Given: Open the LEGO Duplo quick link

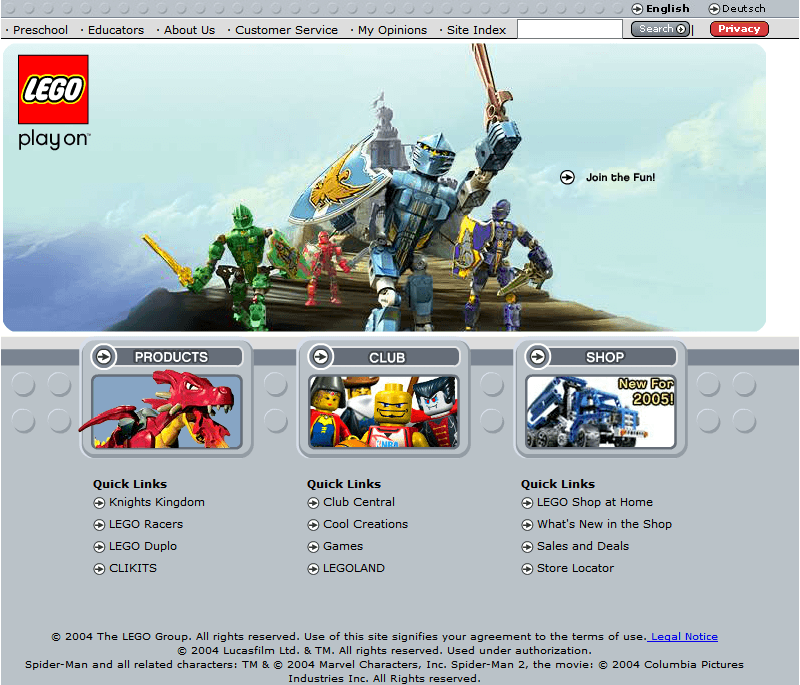Looking at the screenshot, I should [x=143, y=546].
